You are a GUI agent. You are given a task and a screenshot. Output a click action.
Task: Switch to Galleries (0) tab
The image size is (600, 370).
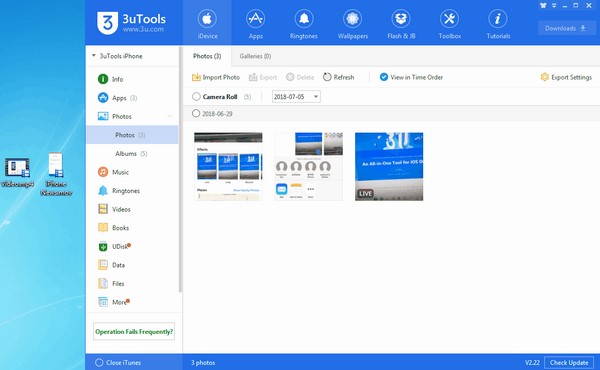[255, 56]
